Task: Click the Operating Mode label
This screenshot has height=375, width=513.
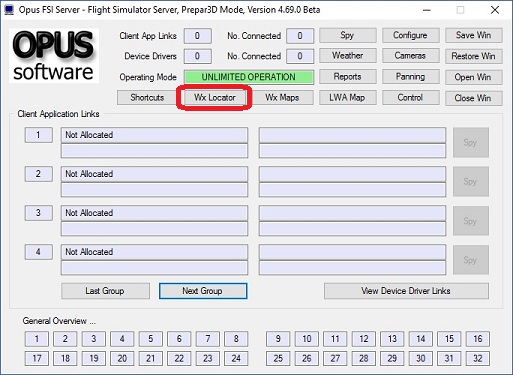Action: [x=148, y=77]
